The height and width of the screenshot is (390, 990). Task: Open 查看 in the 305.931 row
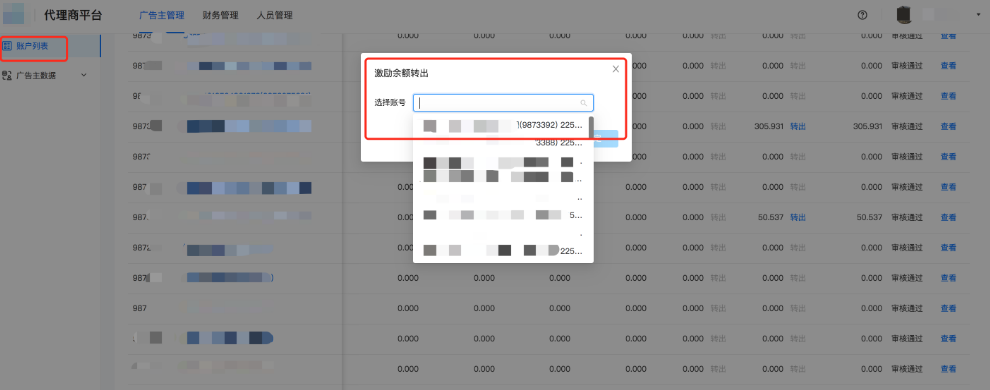948,126
